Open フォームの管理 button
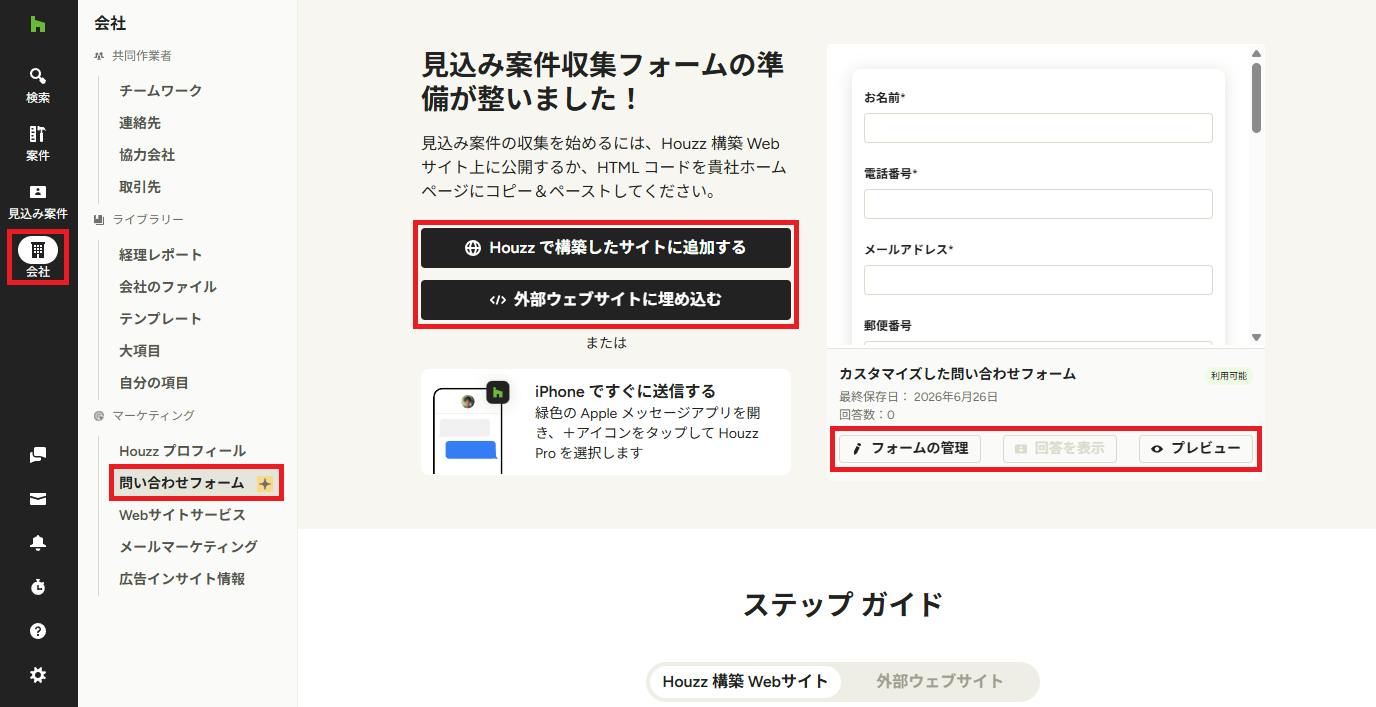Image resolution: width=1376 pixels, height=707 pixels. [910, 449]
